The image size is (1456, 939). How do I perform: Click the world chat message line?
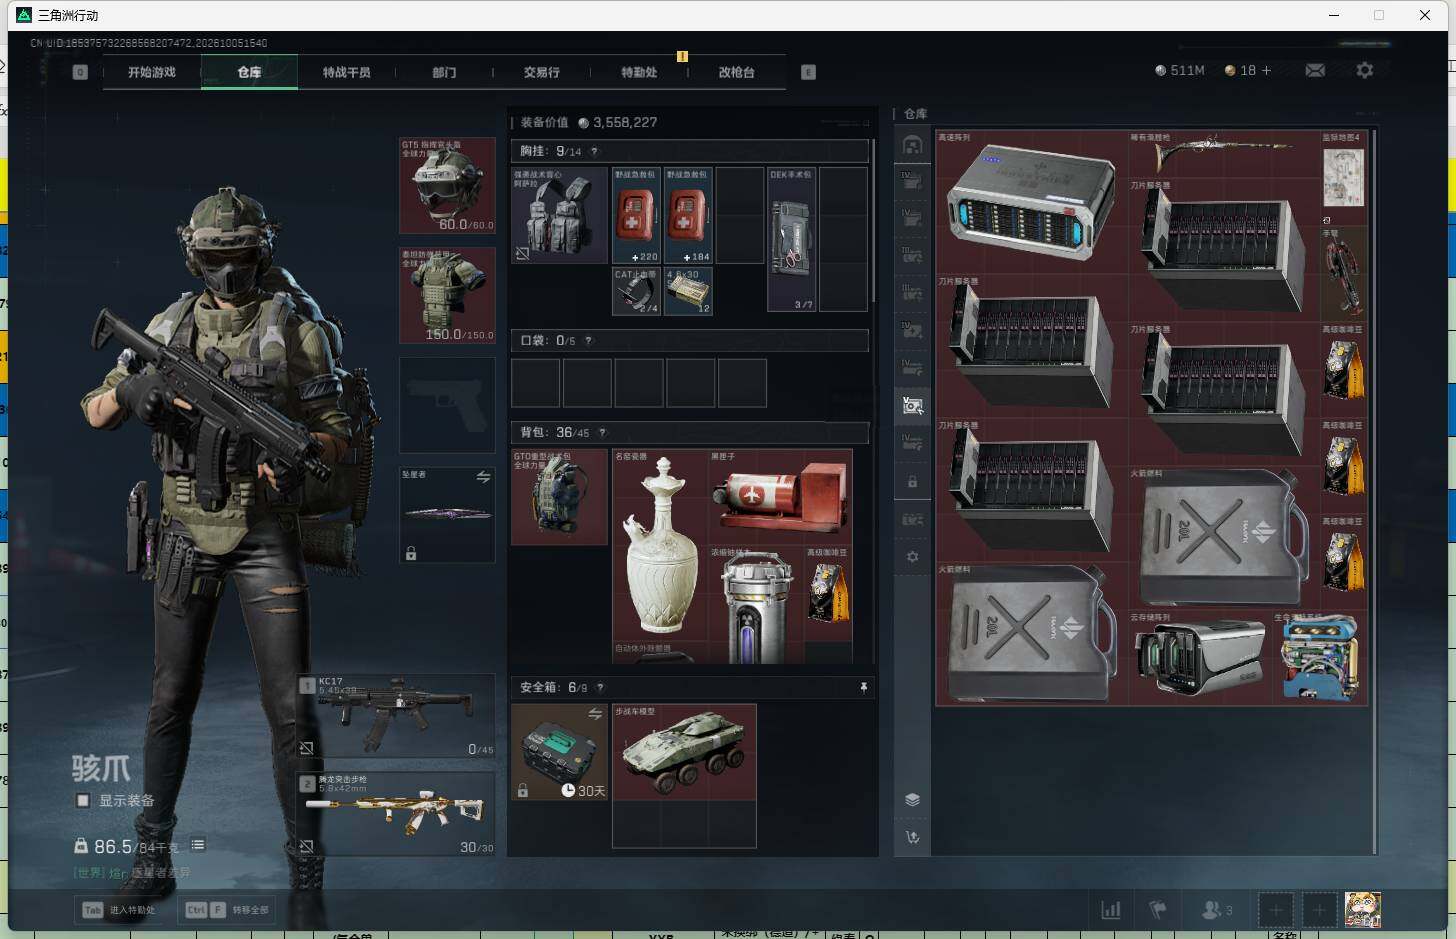point(131,872)
